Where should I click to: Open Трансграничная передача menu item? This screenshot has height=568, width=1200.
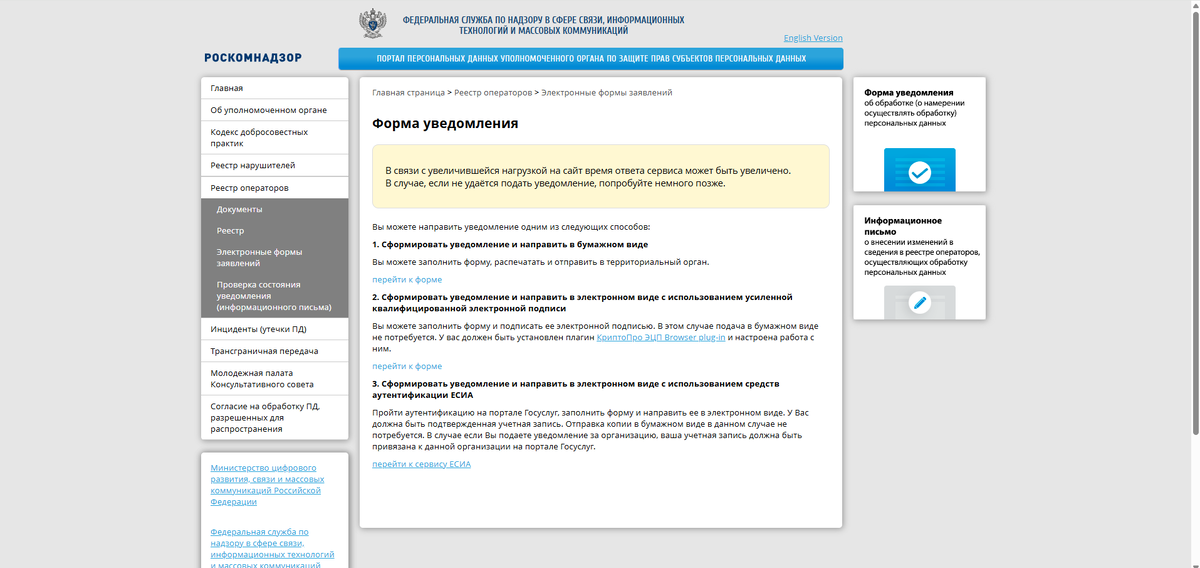pos(274,351)
